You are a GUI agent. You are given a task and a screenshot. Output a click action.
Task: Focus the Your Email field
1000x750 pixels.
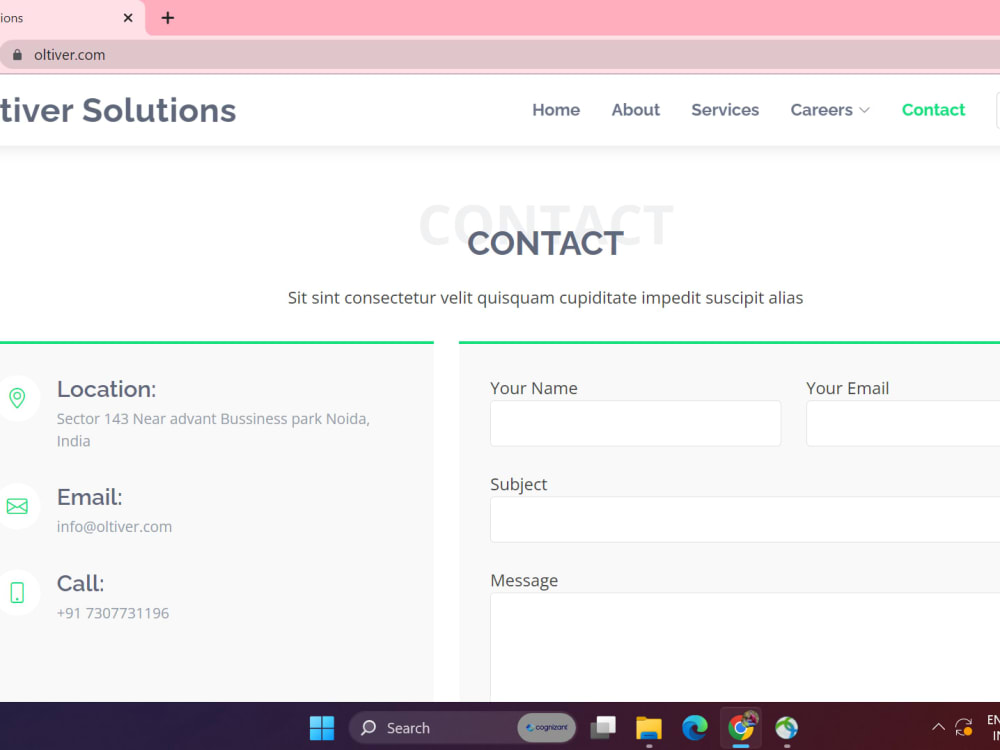click(903, 423)
